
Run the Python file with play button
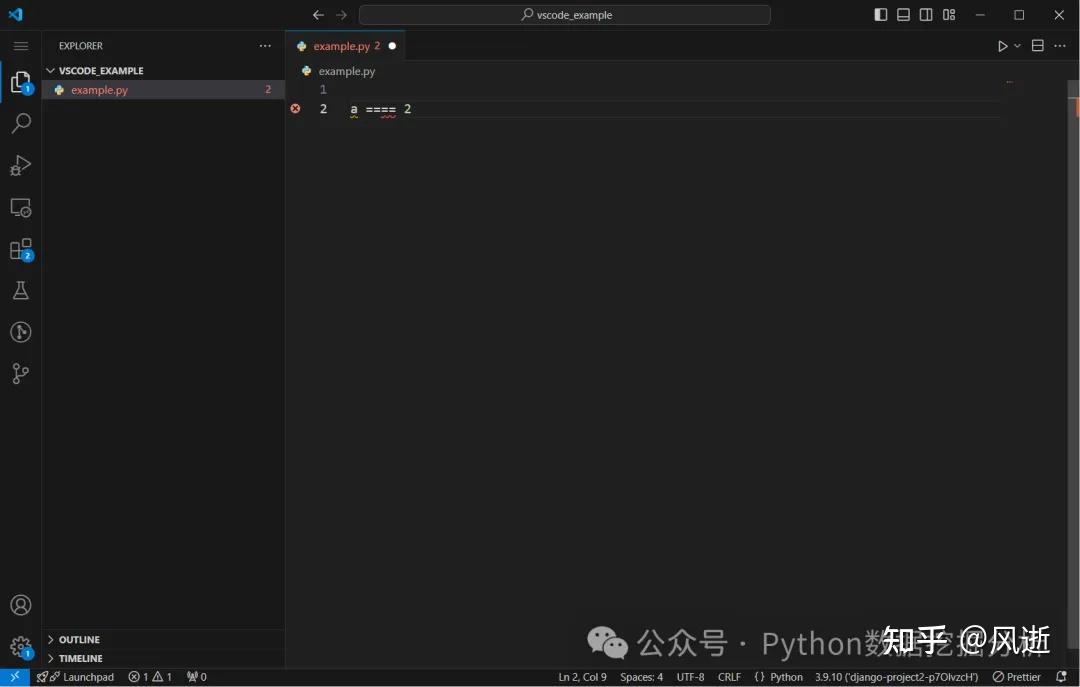pos(1002,46)
